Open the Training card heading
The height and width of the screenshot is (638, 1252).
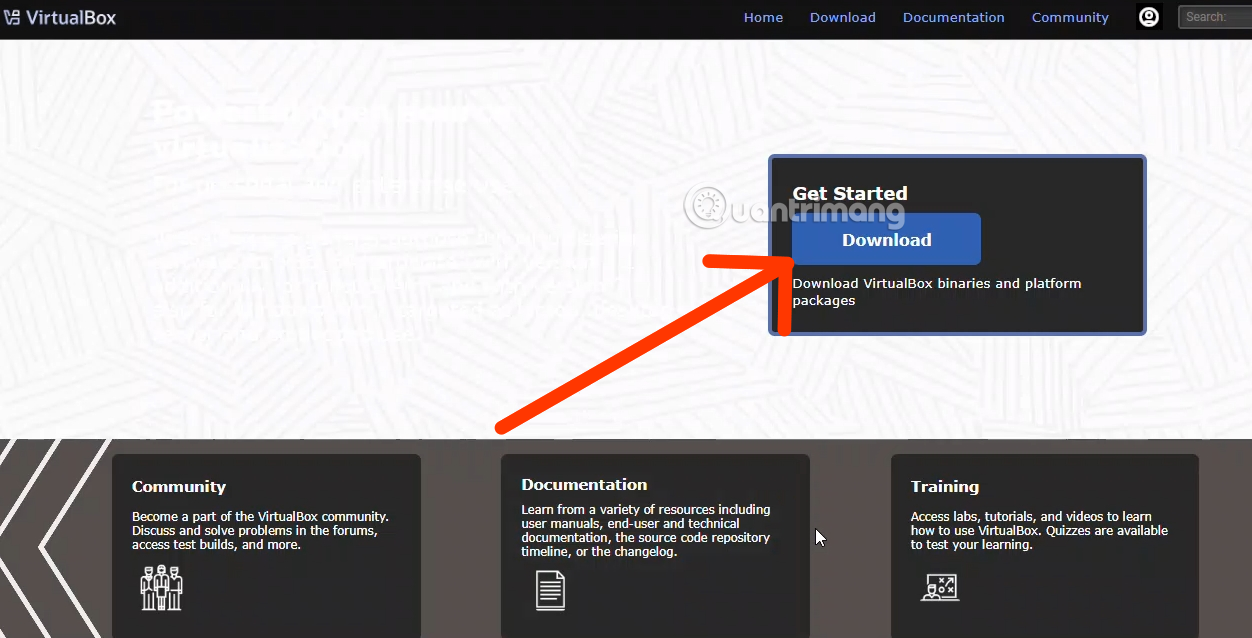[x=944, y=487]
